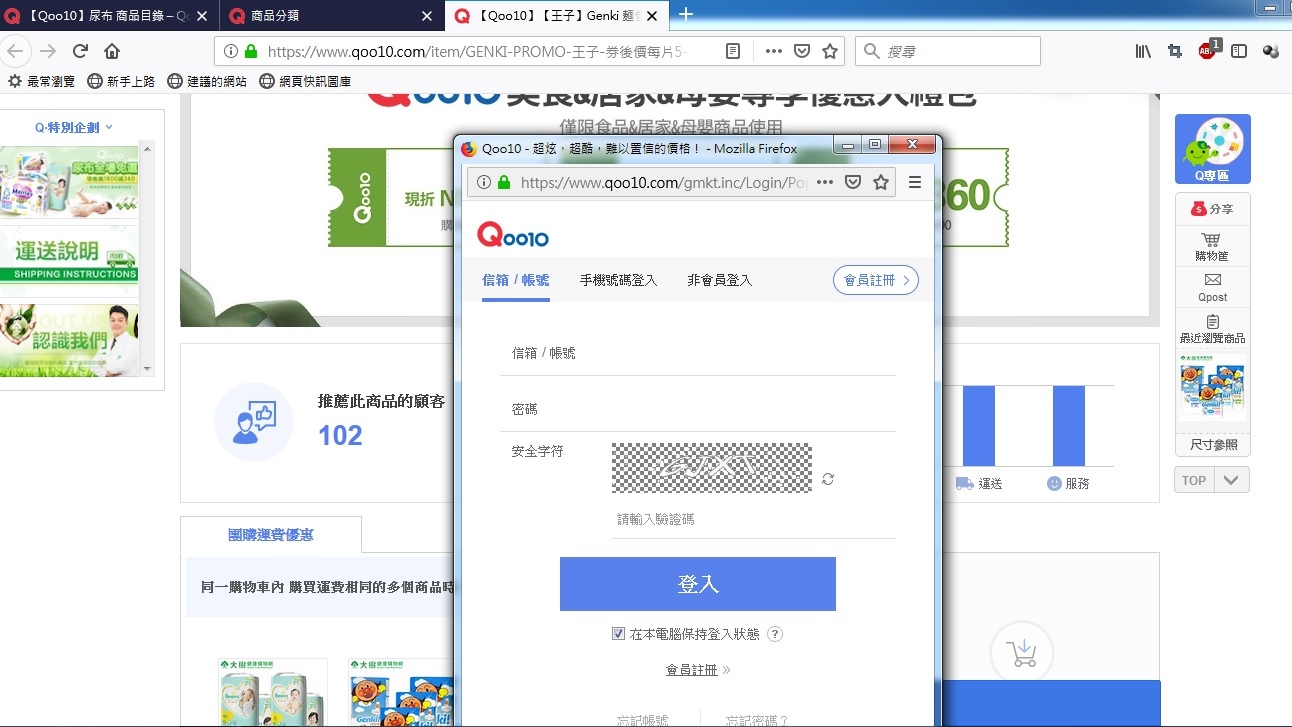Image resolution: width=1292 pixels, height=727 pixels.
Task: Expand the down arrow beside the TOP button
Action: (x=1230, y=480)
